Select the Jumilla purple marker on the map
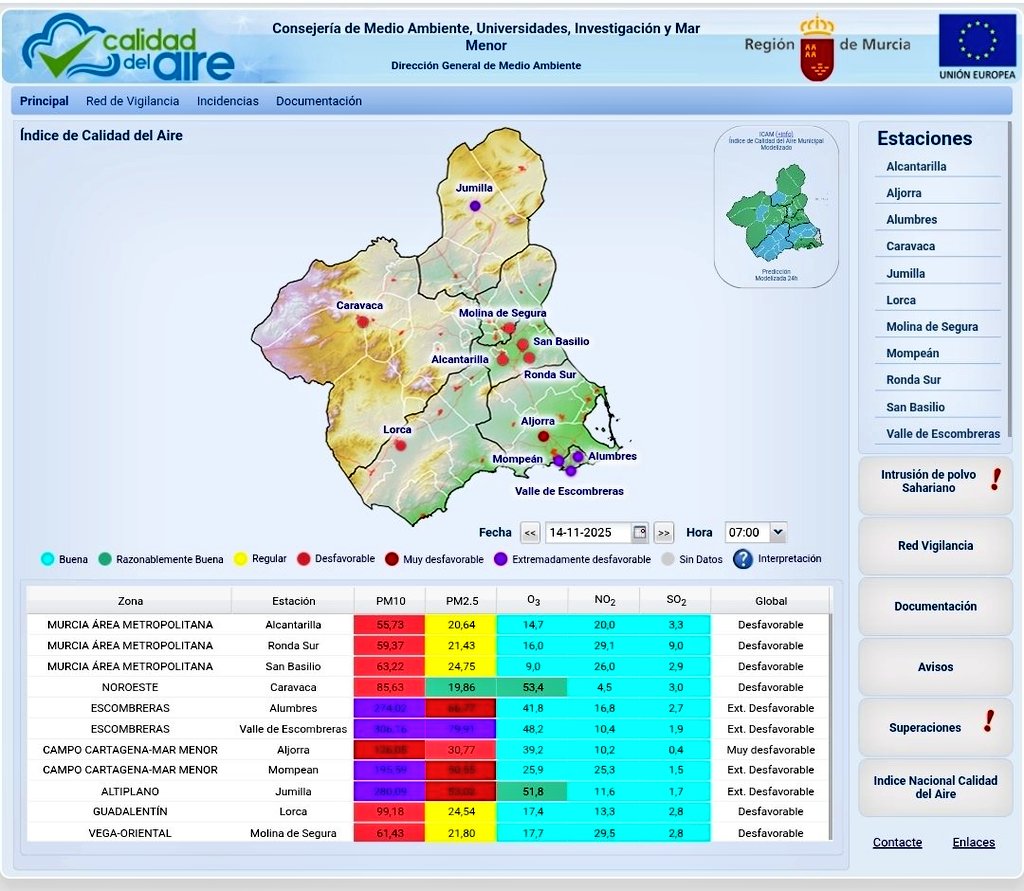Viewport: 1024px width, 891px height. (x=473, y=204)
